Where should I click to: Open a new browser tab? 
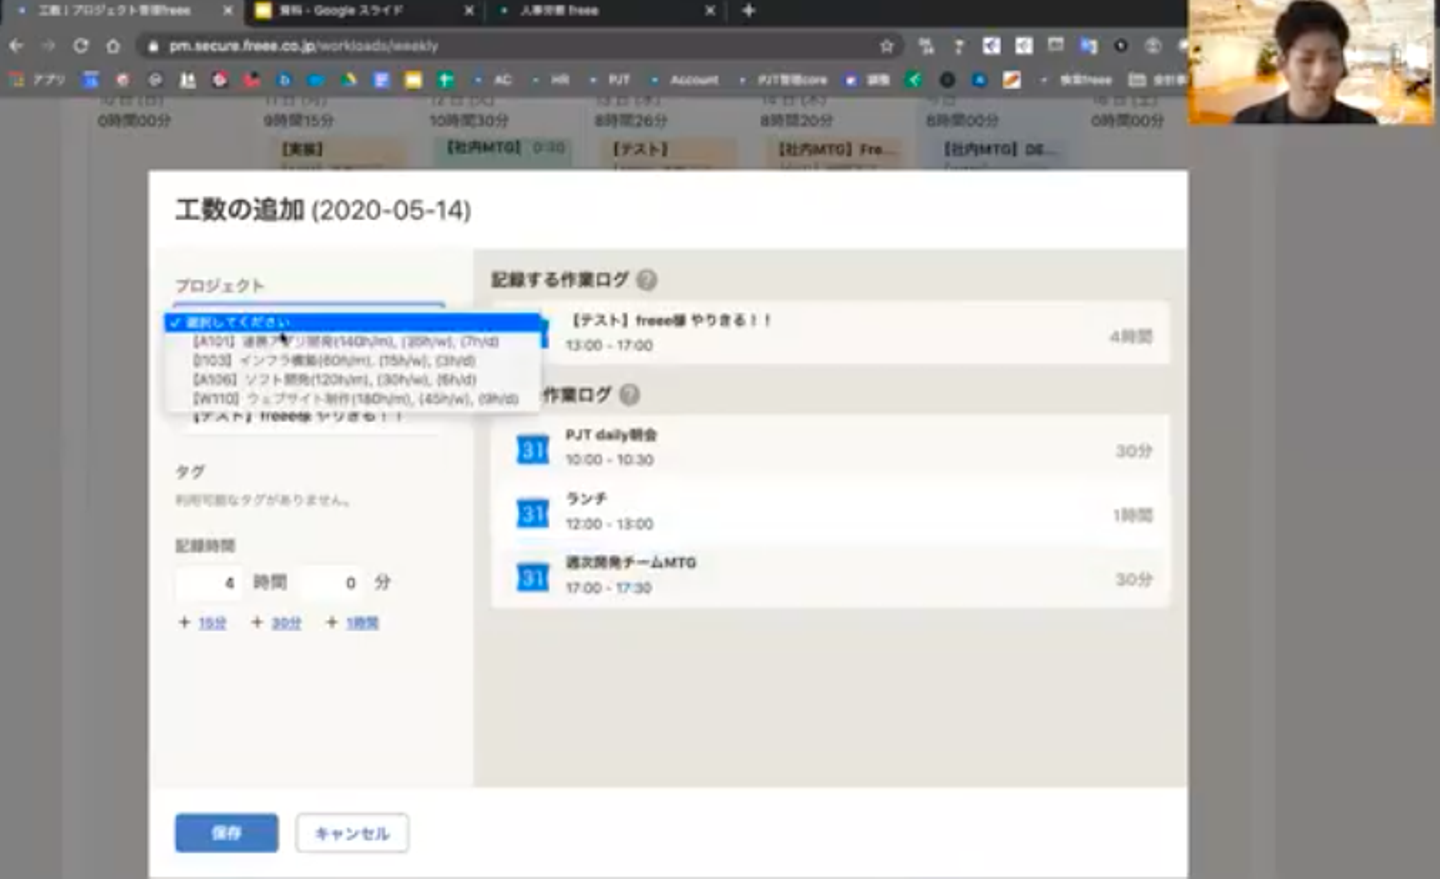coord(749,11)
